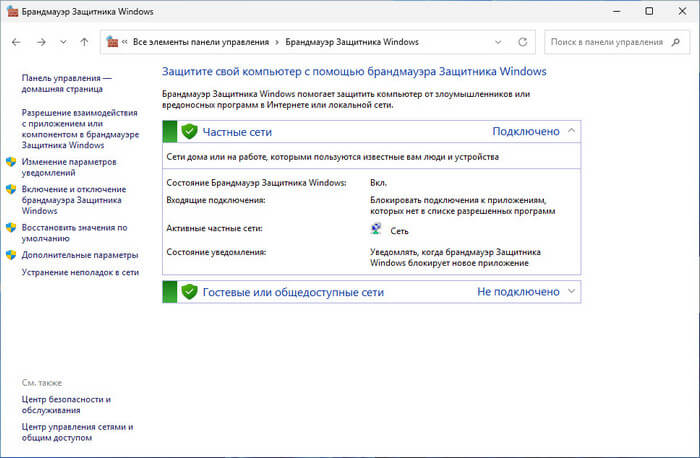Minimize the firewall window

[617, 11]
